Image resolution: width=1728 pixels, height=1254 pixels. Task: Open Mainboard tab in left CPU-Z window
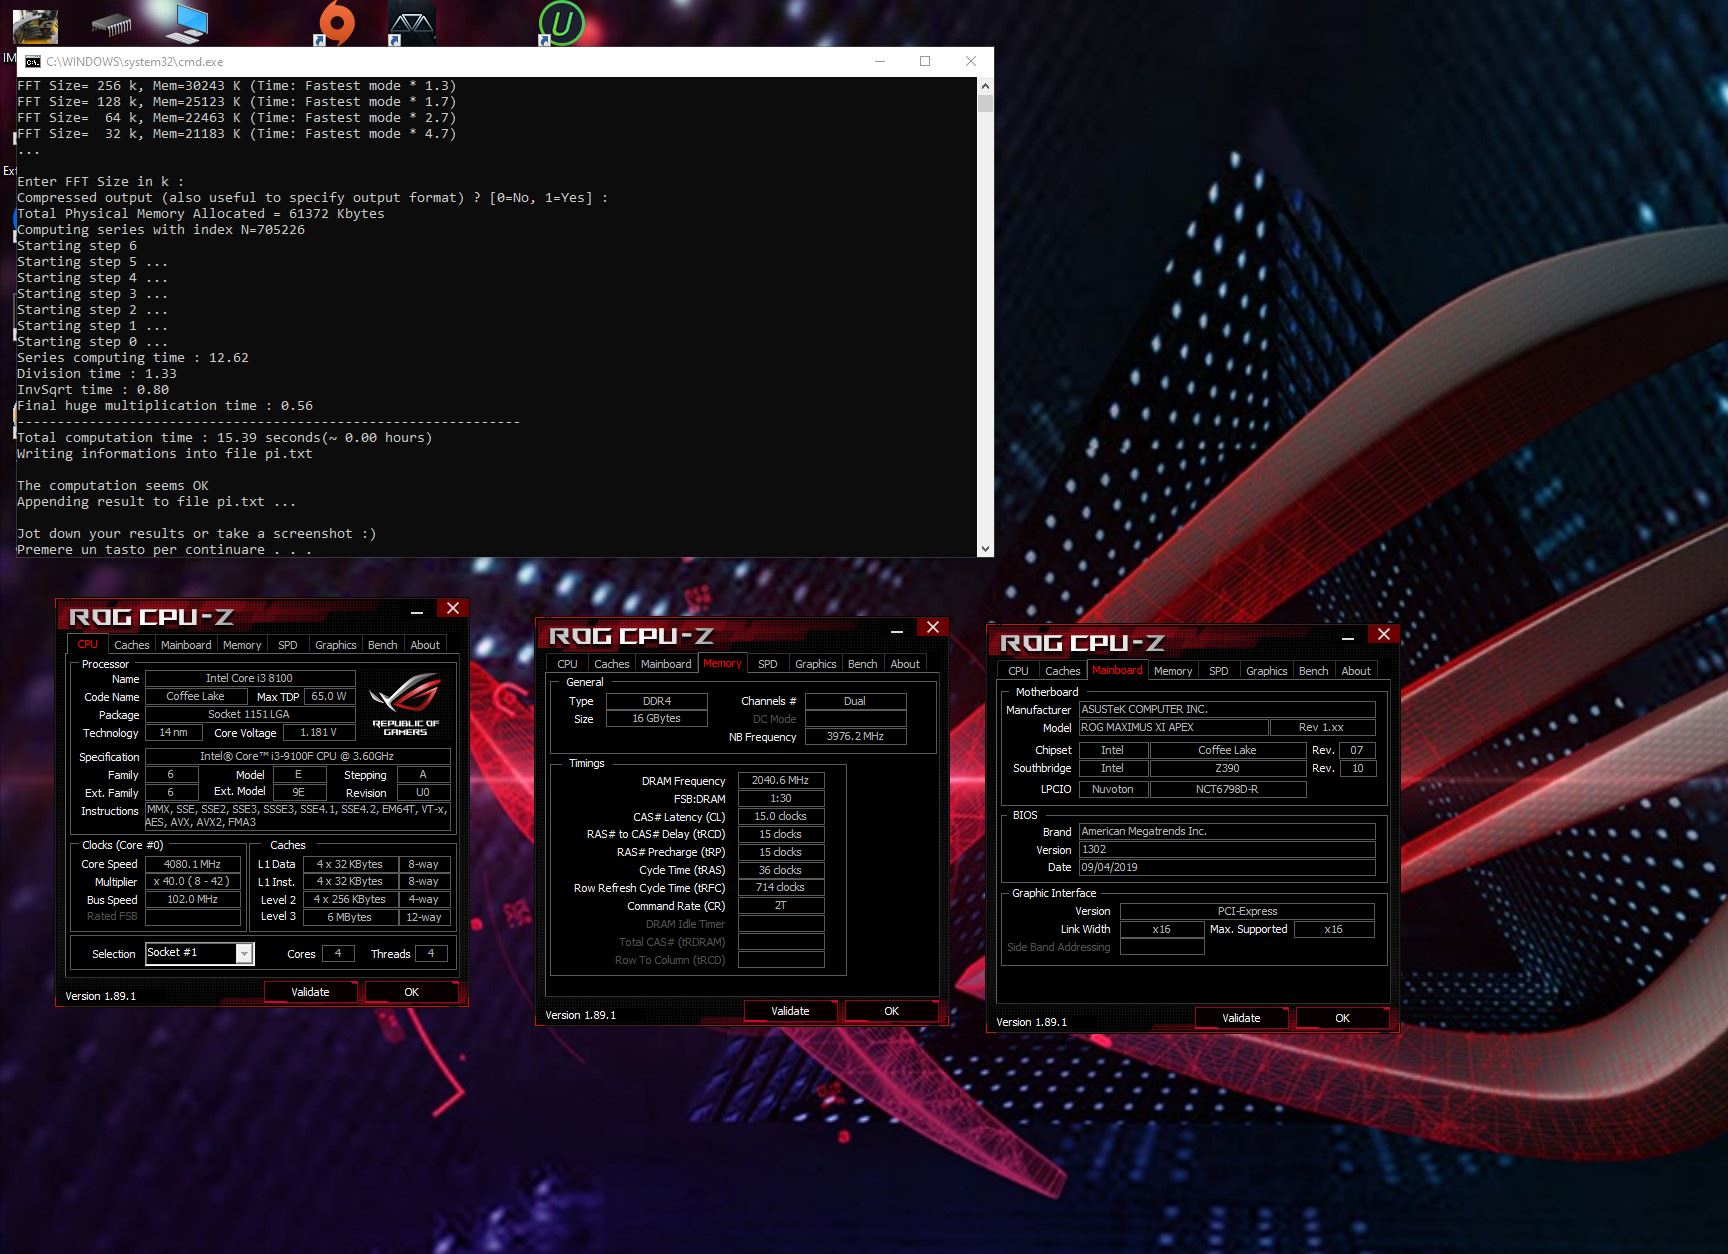point(186,645)
